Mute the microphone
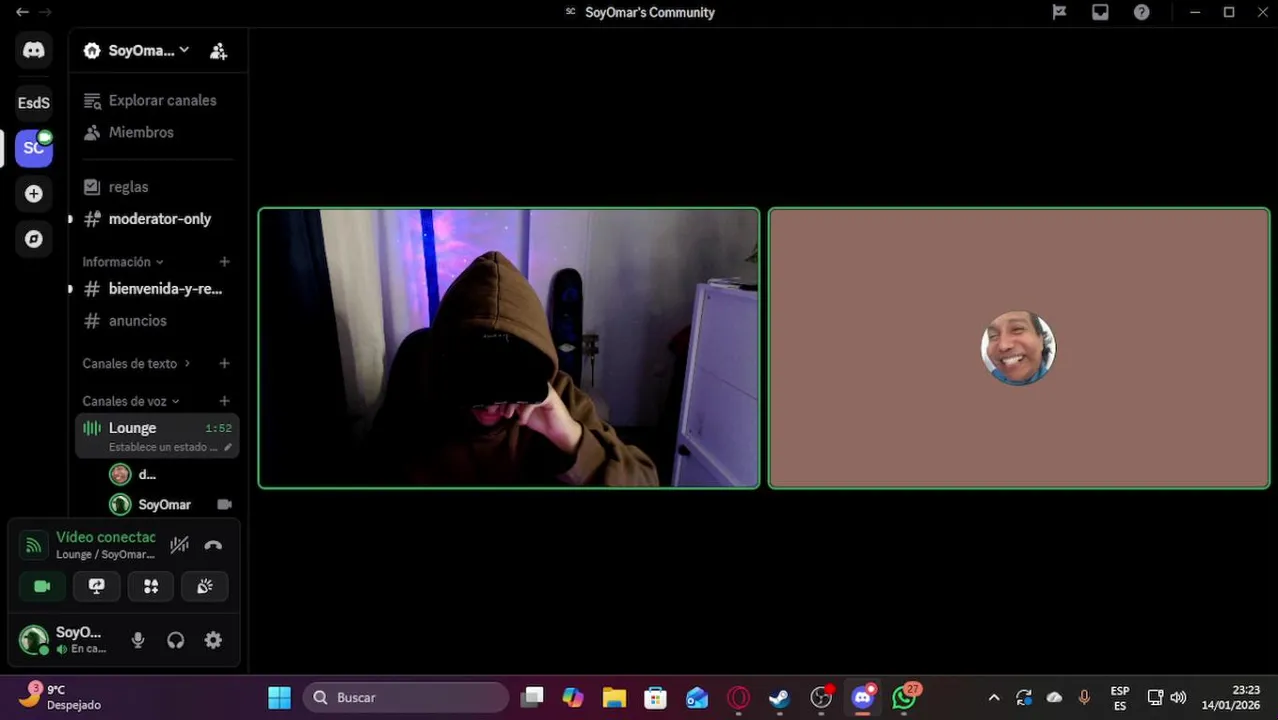Image resolution: width=1278 pixels, height=720 pixels. tap(138, 640)
